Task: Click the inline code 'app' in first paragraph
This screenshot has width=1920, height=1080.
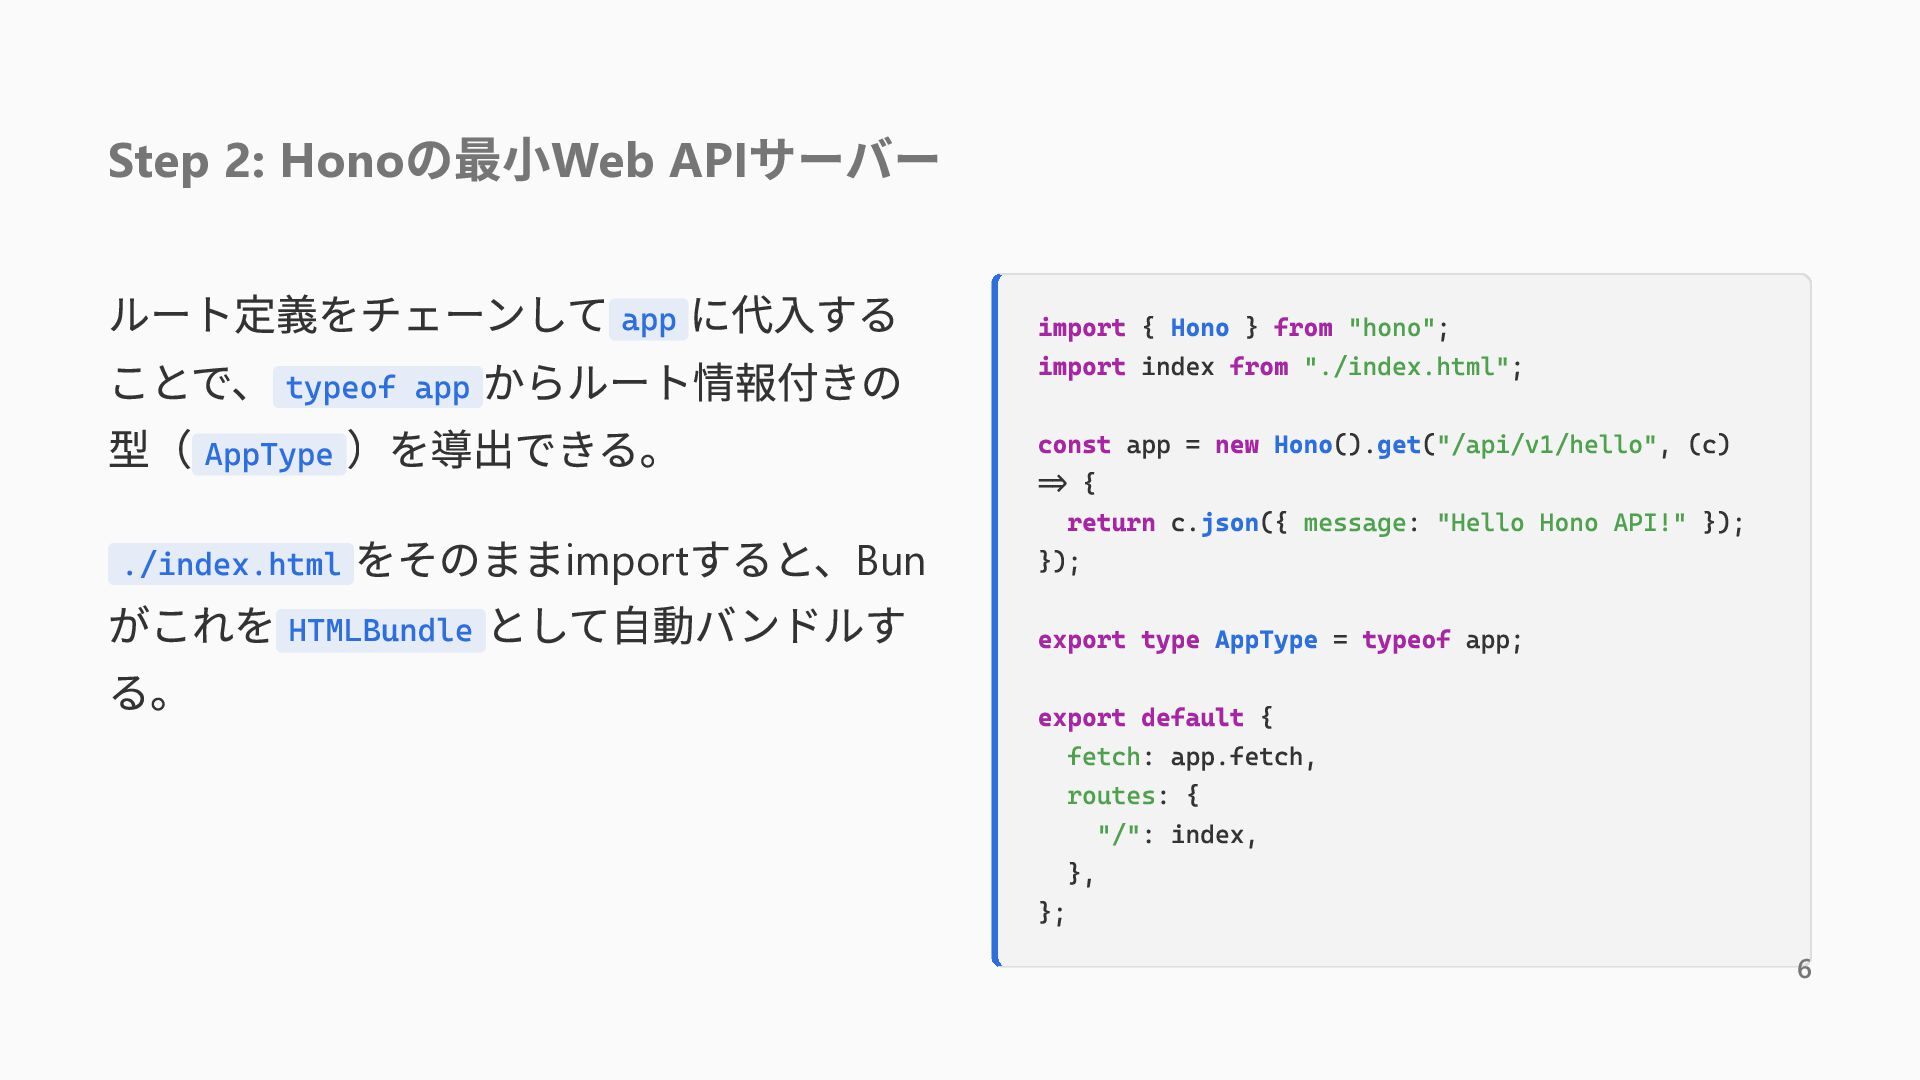Action: [x=648, y=320]
